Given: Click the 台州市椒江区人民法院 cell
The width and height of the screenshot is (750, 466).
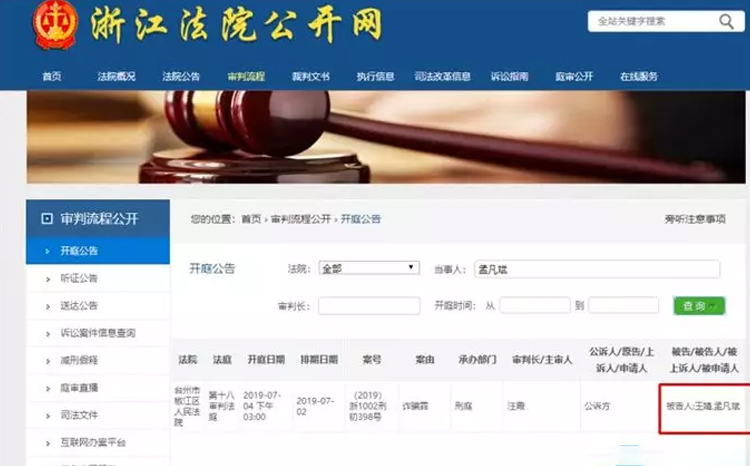Looking at the screenshot, I should click(187, 406).
